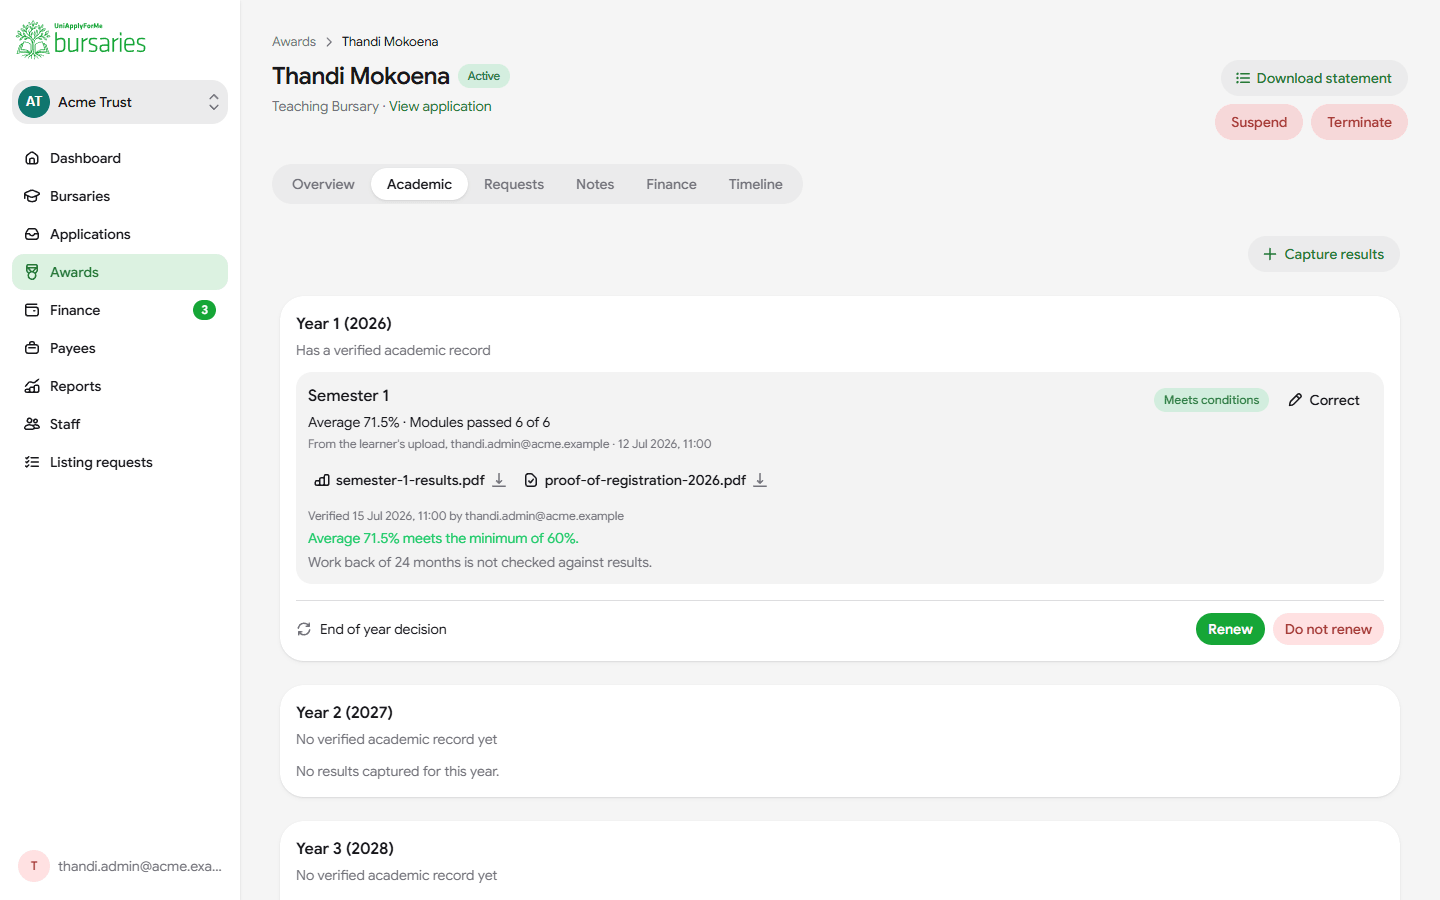1440x900 pixels.
Task: Terminate the award
Action: 1359,122
